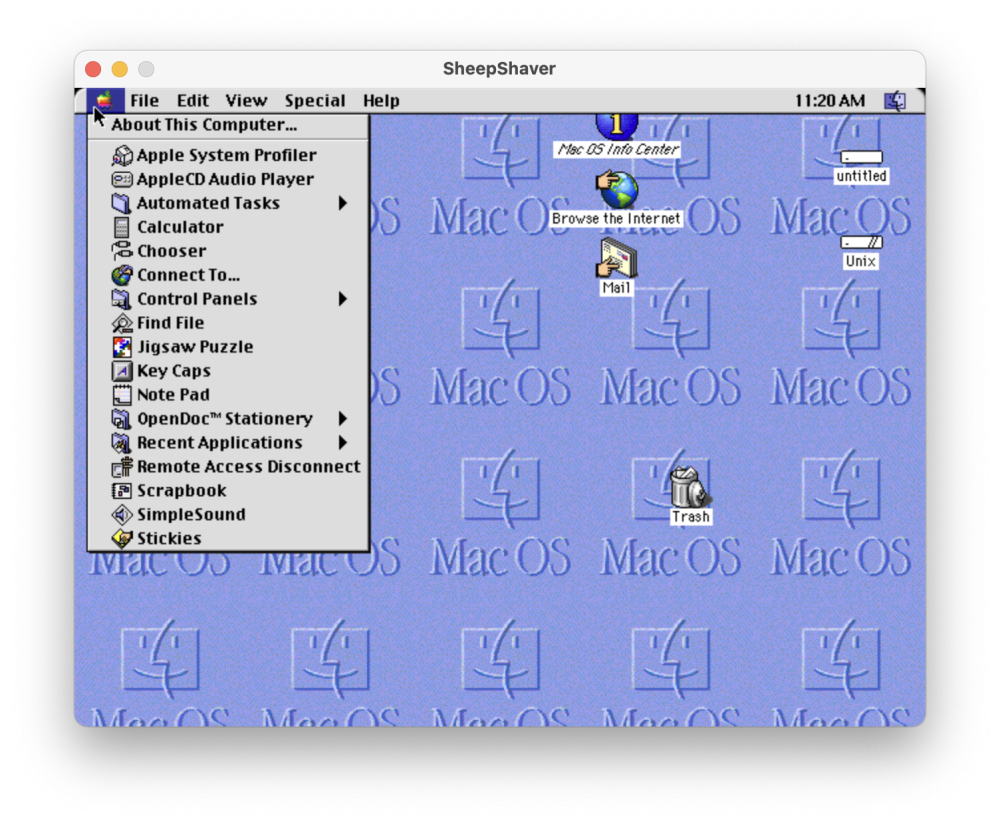Viewport: 1000px width, 825px height.
Task: Open the Help menu
Action: [x=381, y=101]
